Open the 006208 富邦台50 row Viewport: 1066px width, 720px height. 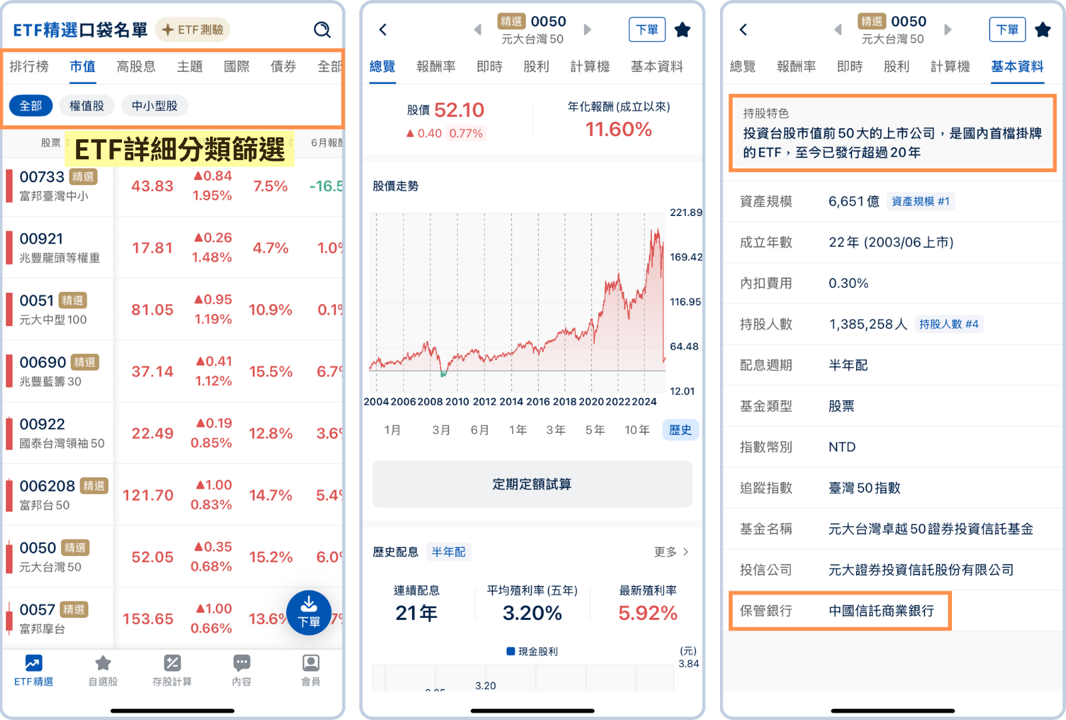click(173, 495)
